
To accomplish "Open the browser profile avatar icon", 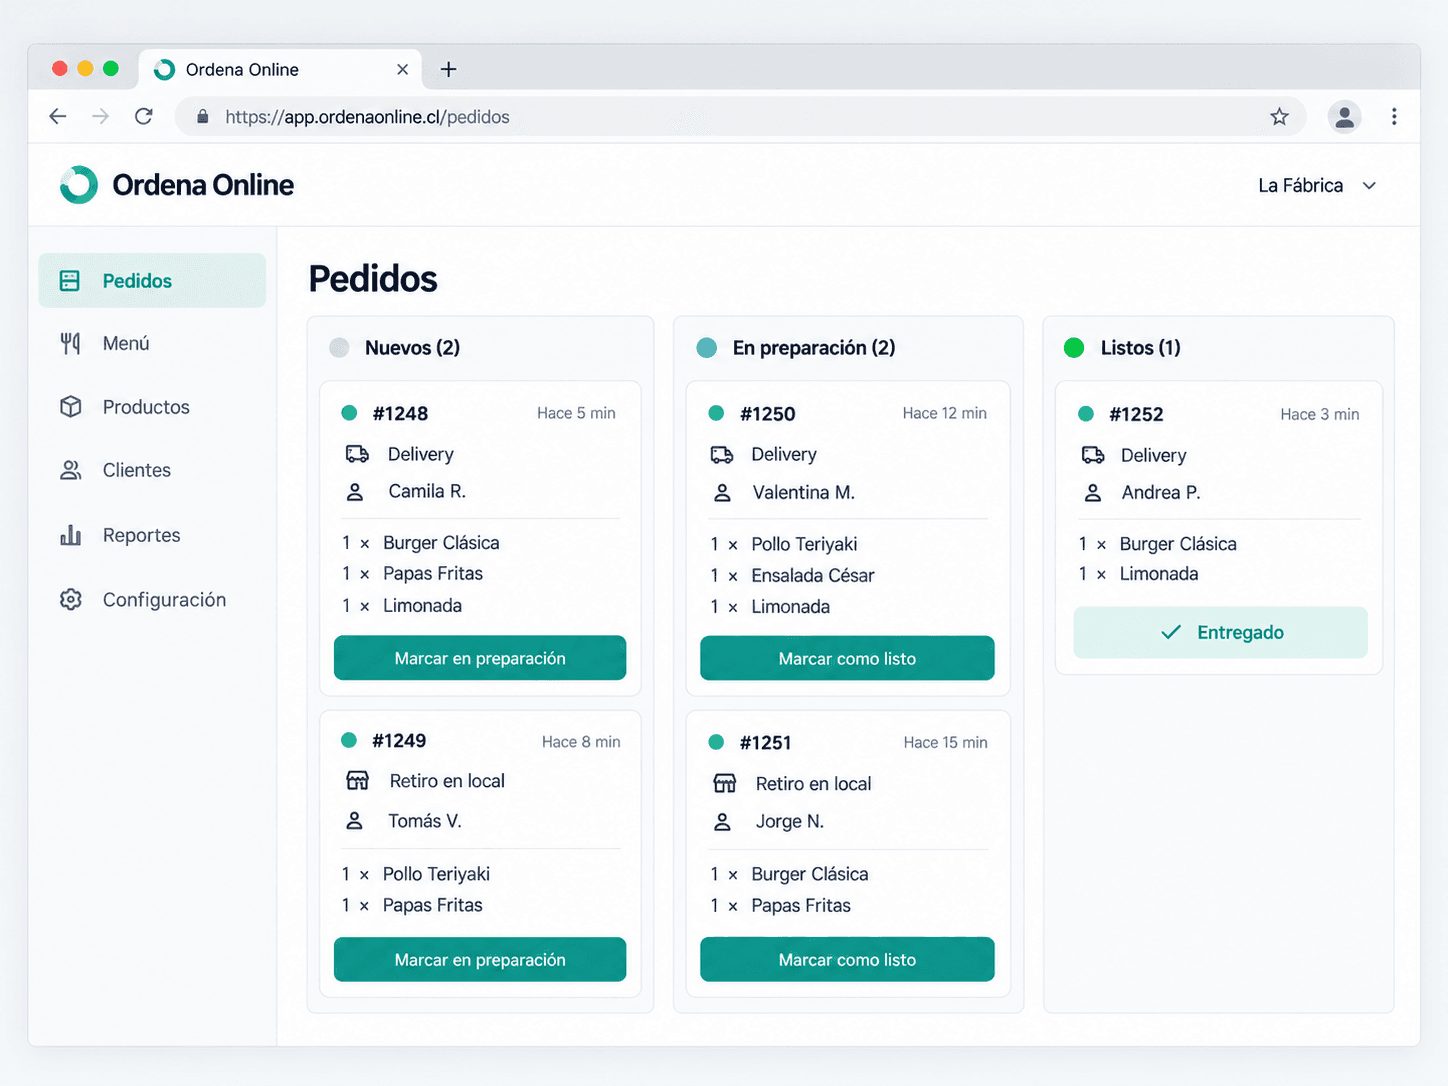I will 1344,117.
